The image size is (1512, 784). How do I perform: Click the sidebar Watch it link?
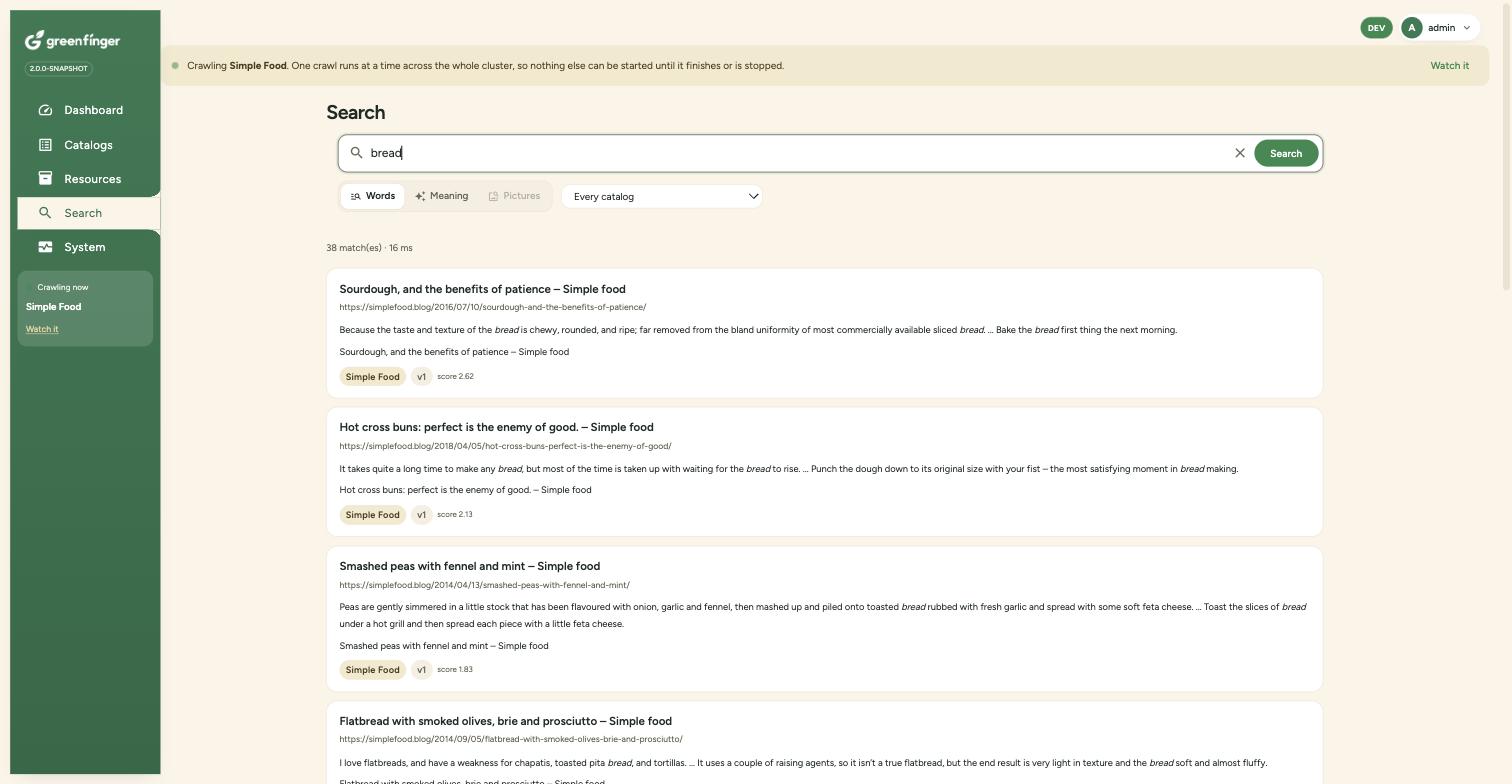(42, 329)
